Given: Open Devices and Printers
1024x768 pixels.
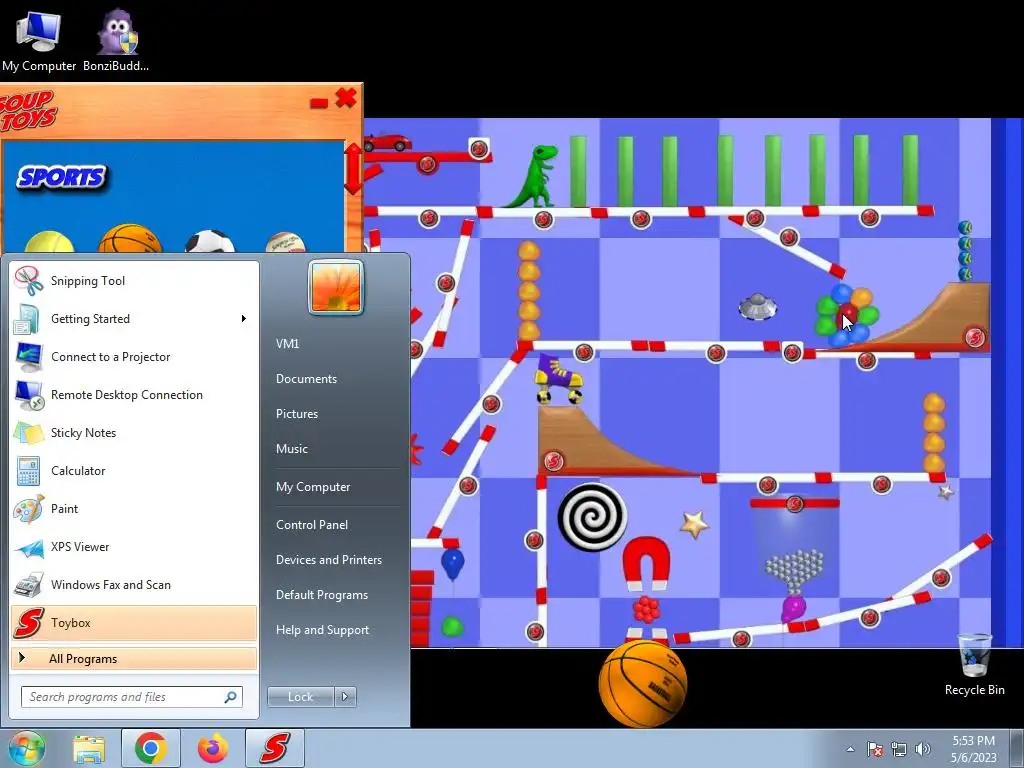Looking at the screenshot, I should pos(329,560).
